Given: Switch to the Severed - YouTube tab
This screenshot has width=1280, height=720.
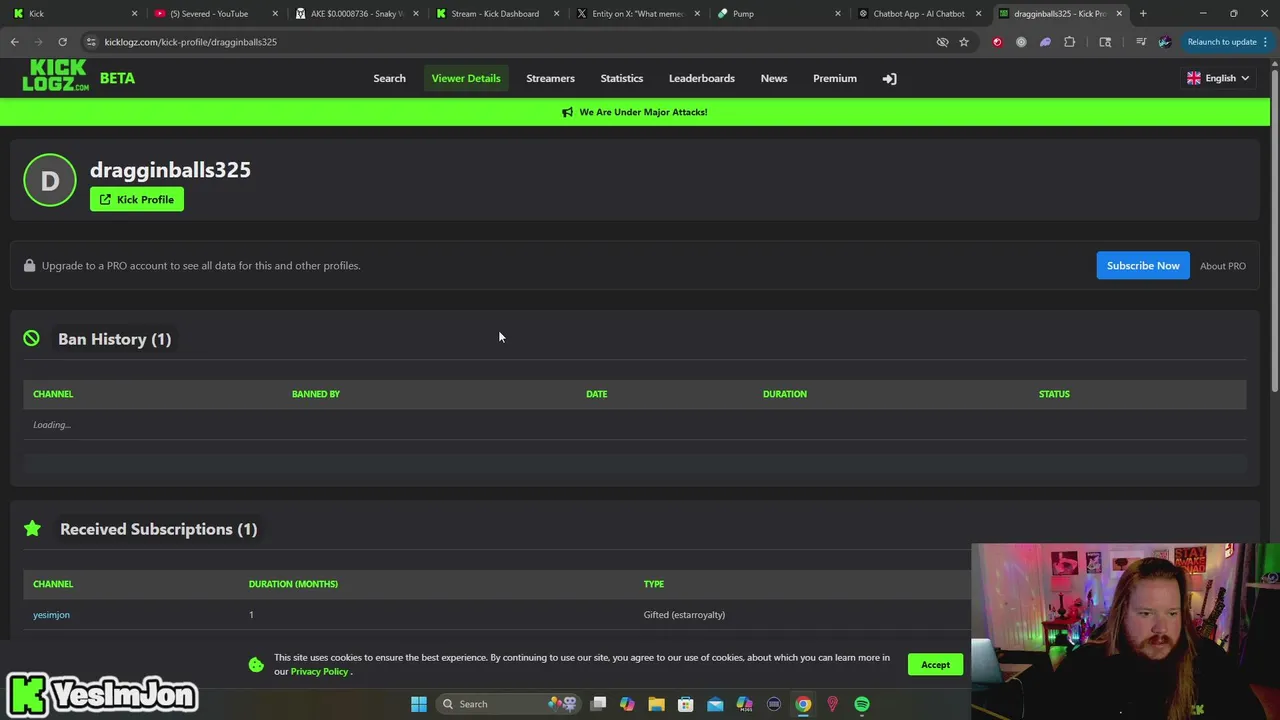Looking at the screenshot, I should [x=215, y=14].
